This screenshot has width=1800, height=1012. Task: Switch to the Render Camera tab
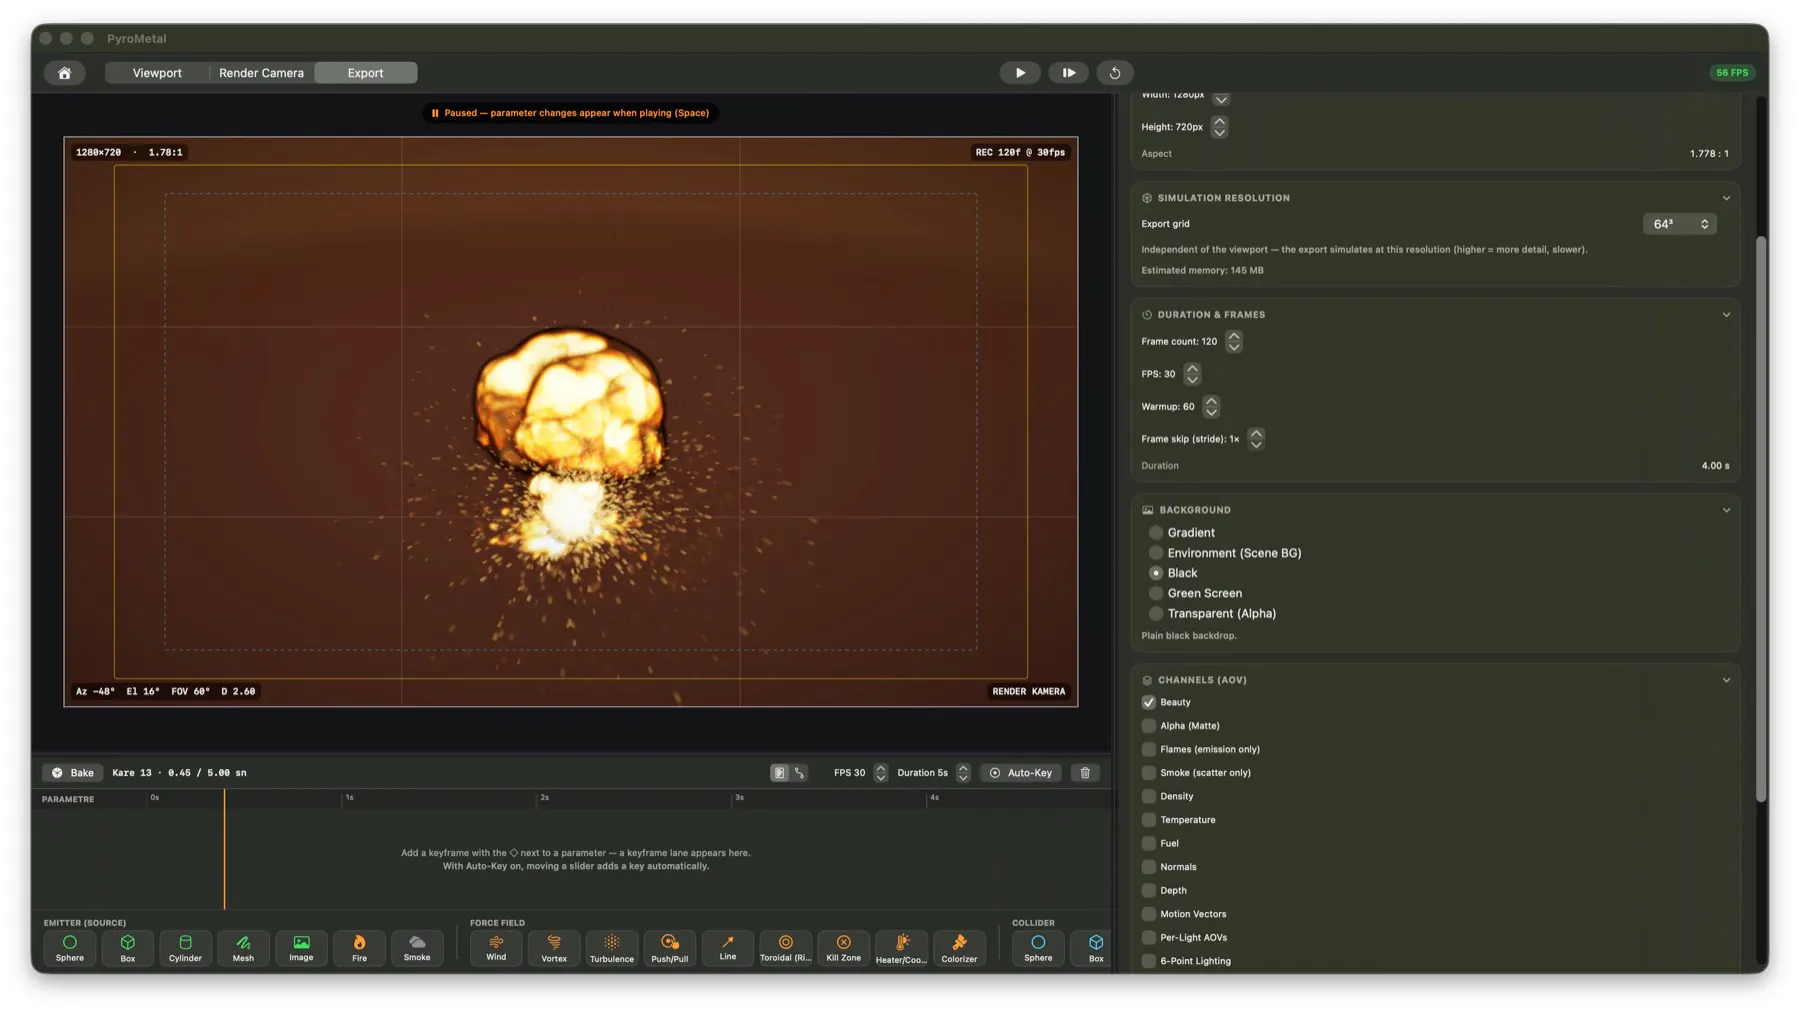(x=261, y=73)
